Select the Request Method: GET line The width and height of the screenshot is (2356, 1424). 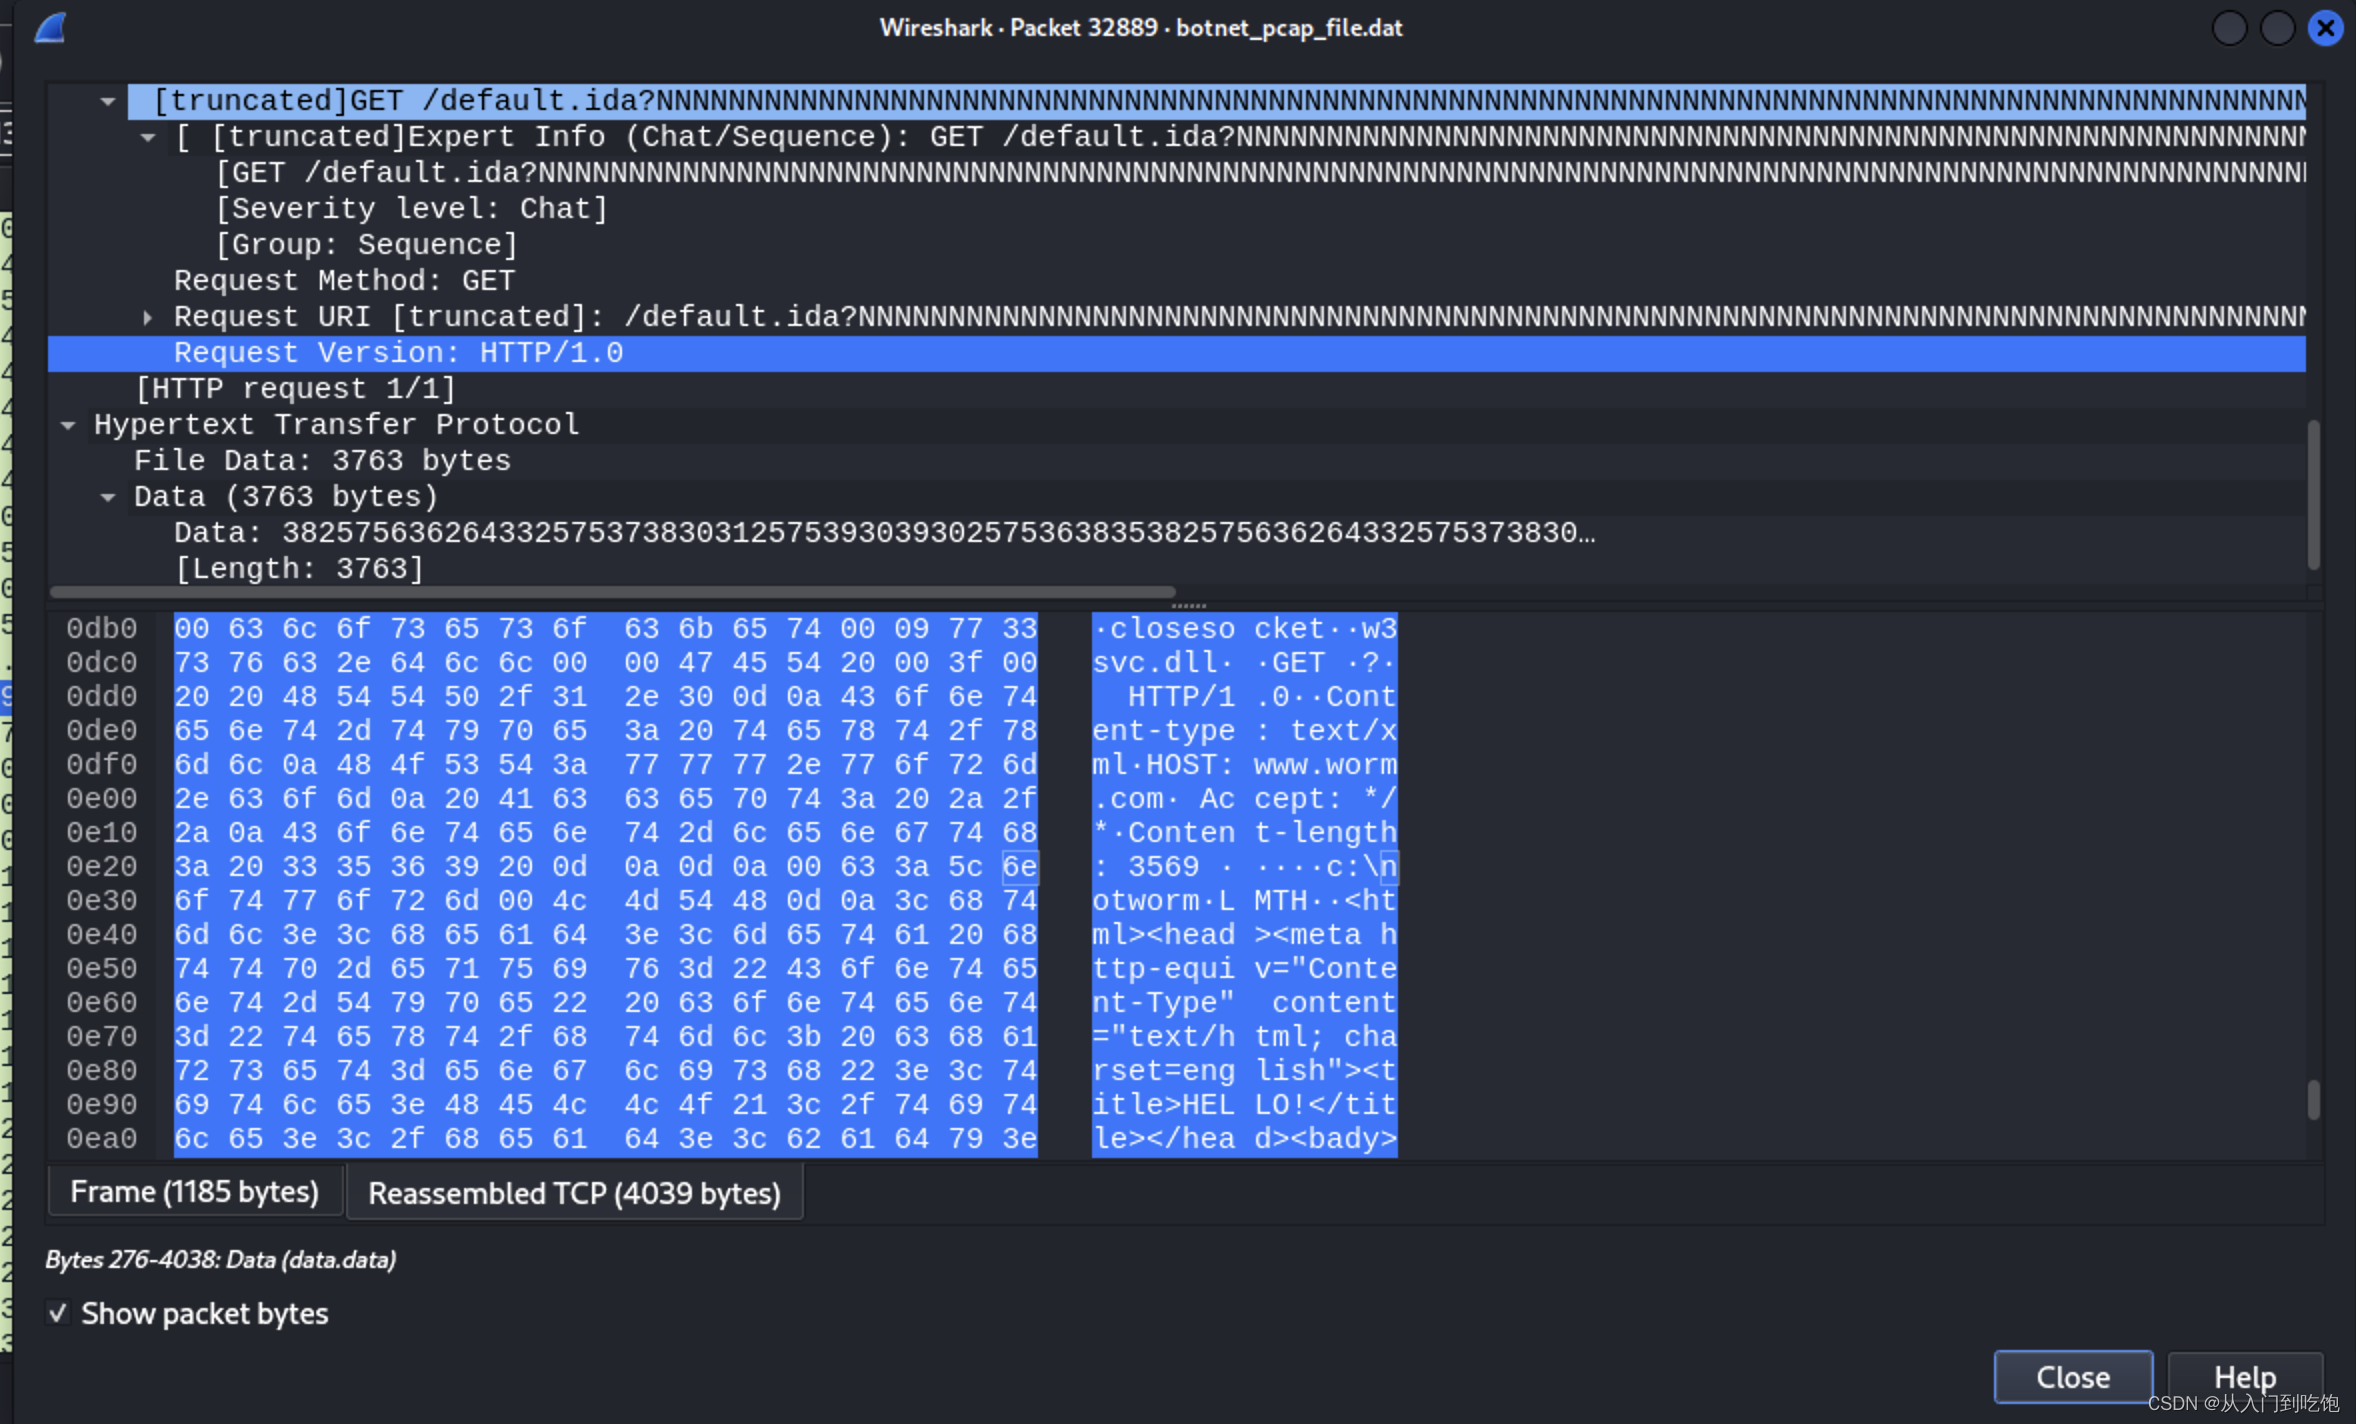point(344,281)
